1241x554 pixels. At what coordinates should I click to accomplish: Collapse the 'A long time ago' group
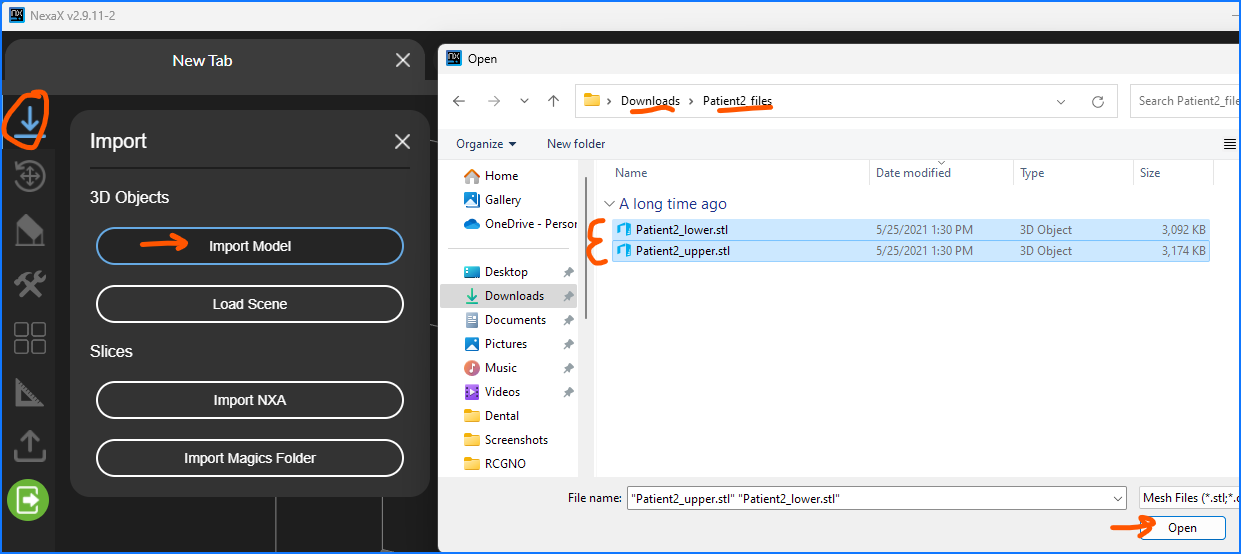click(x=611, y=204)
